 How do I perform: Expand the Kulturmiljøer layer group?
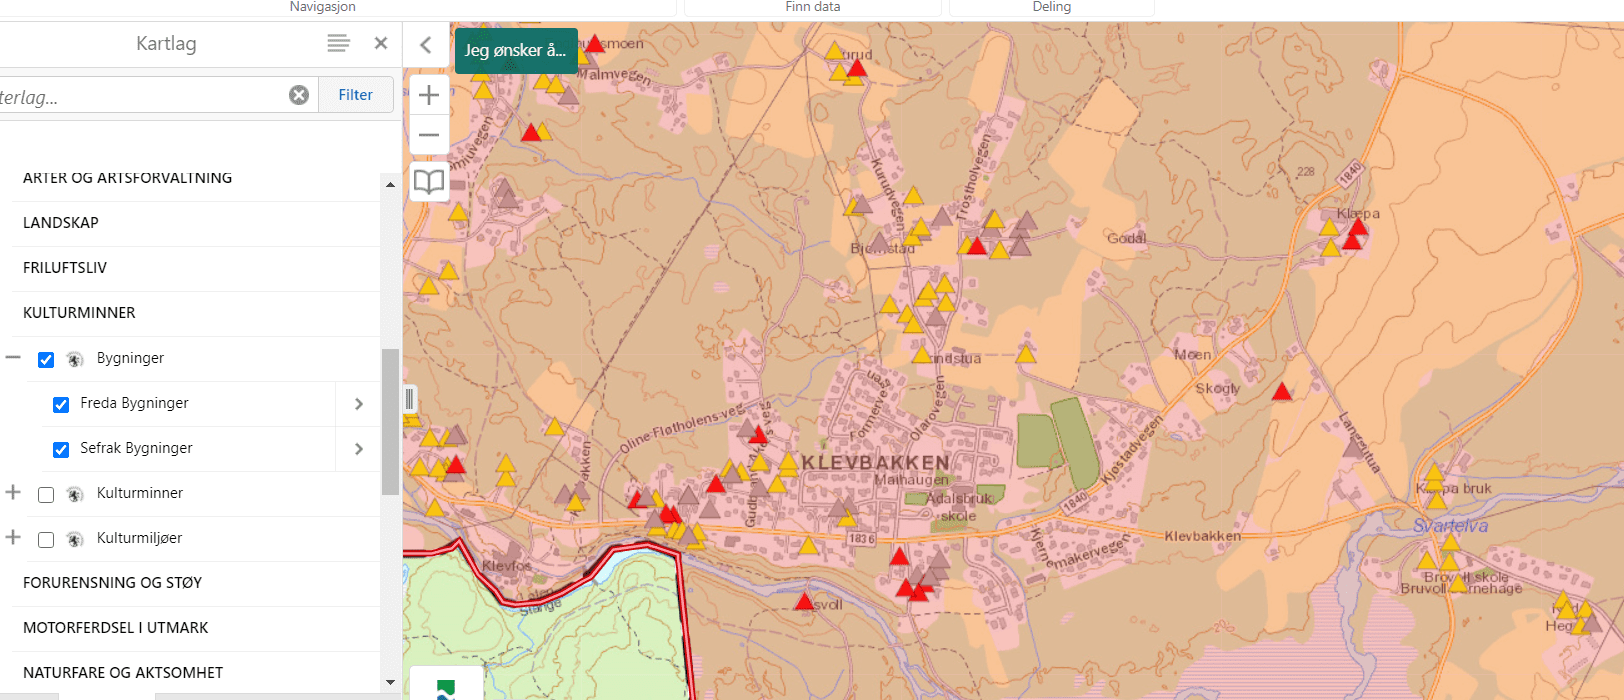pos(13,537)
